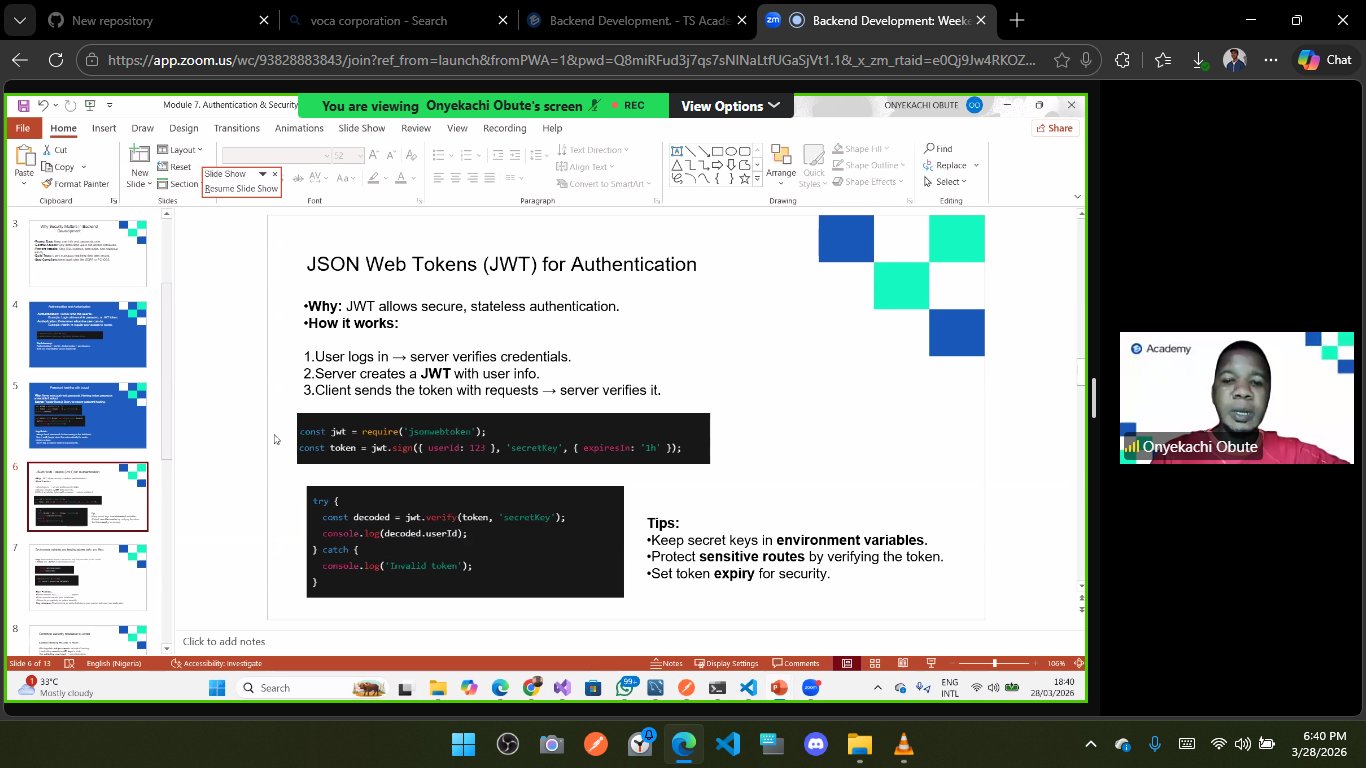Toggle the Notes pane from status bar

pyautogui.click(x=666, y=663)
